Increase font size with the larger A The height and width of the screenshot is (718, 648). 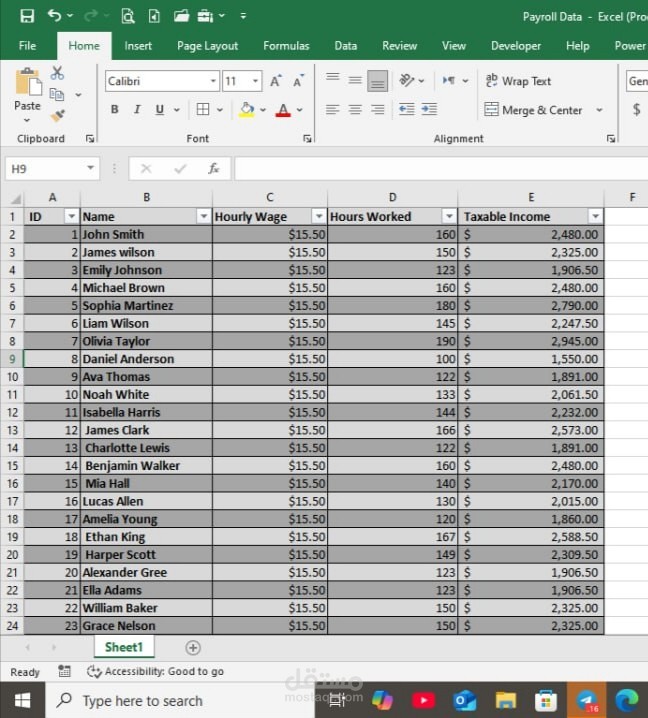(x=276, y=81)
